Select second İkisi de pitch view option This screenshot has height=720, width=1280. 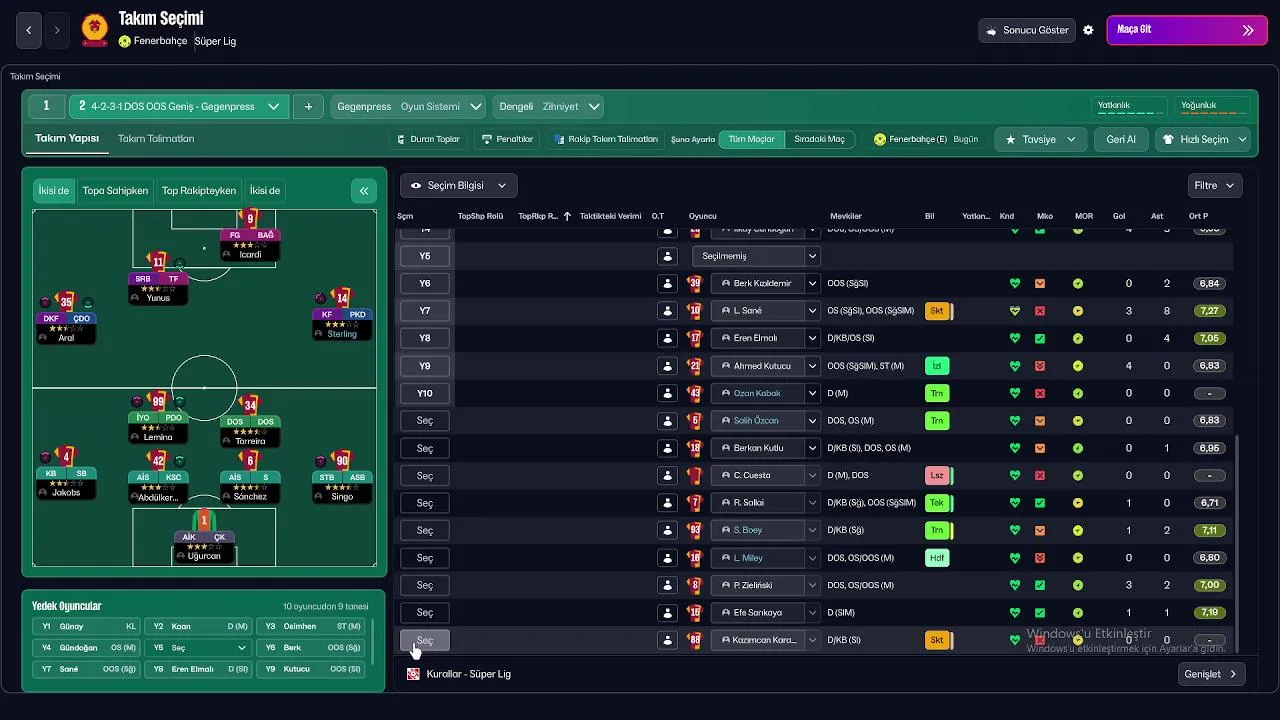point(265,190)
